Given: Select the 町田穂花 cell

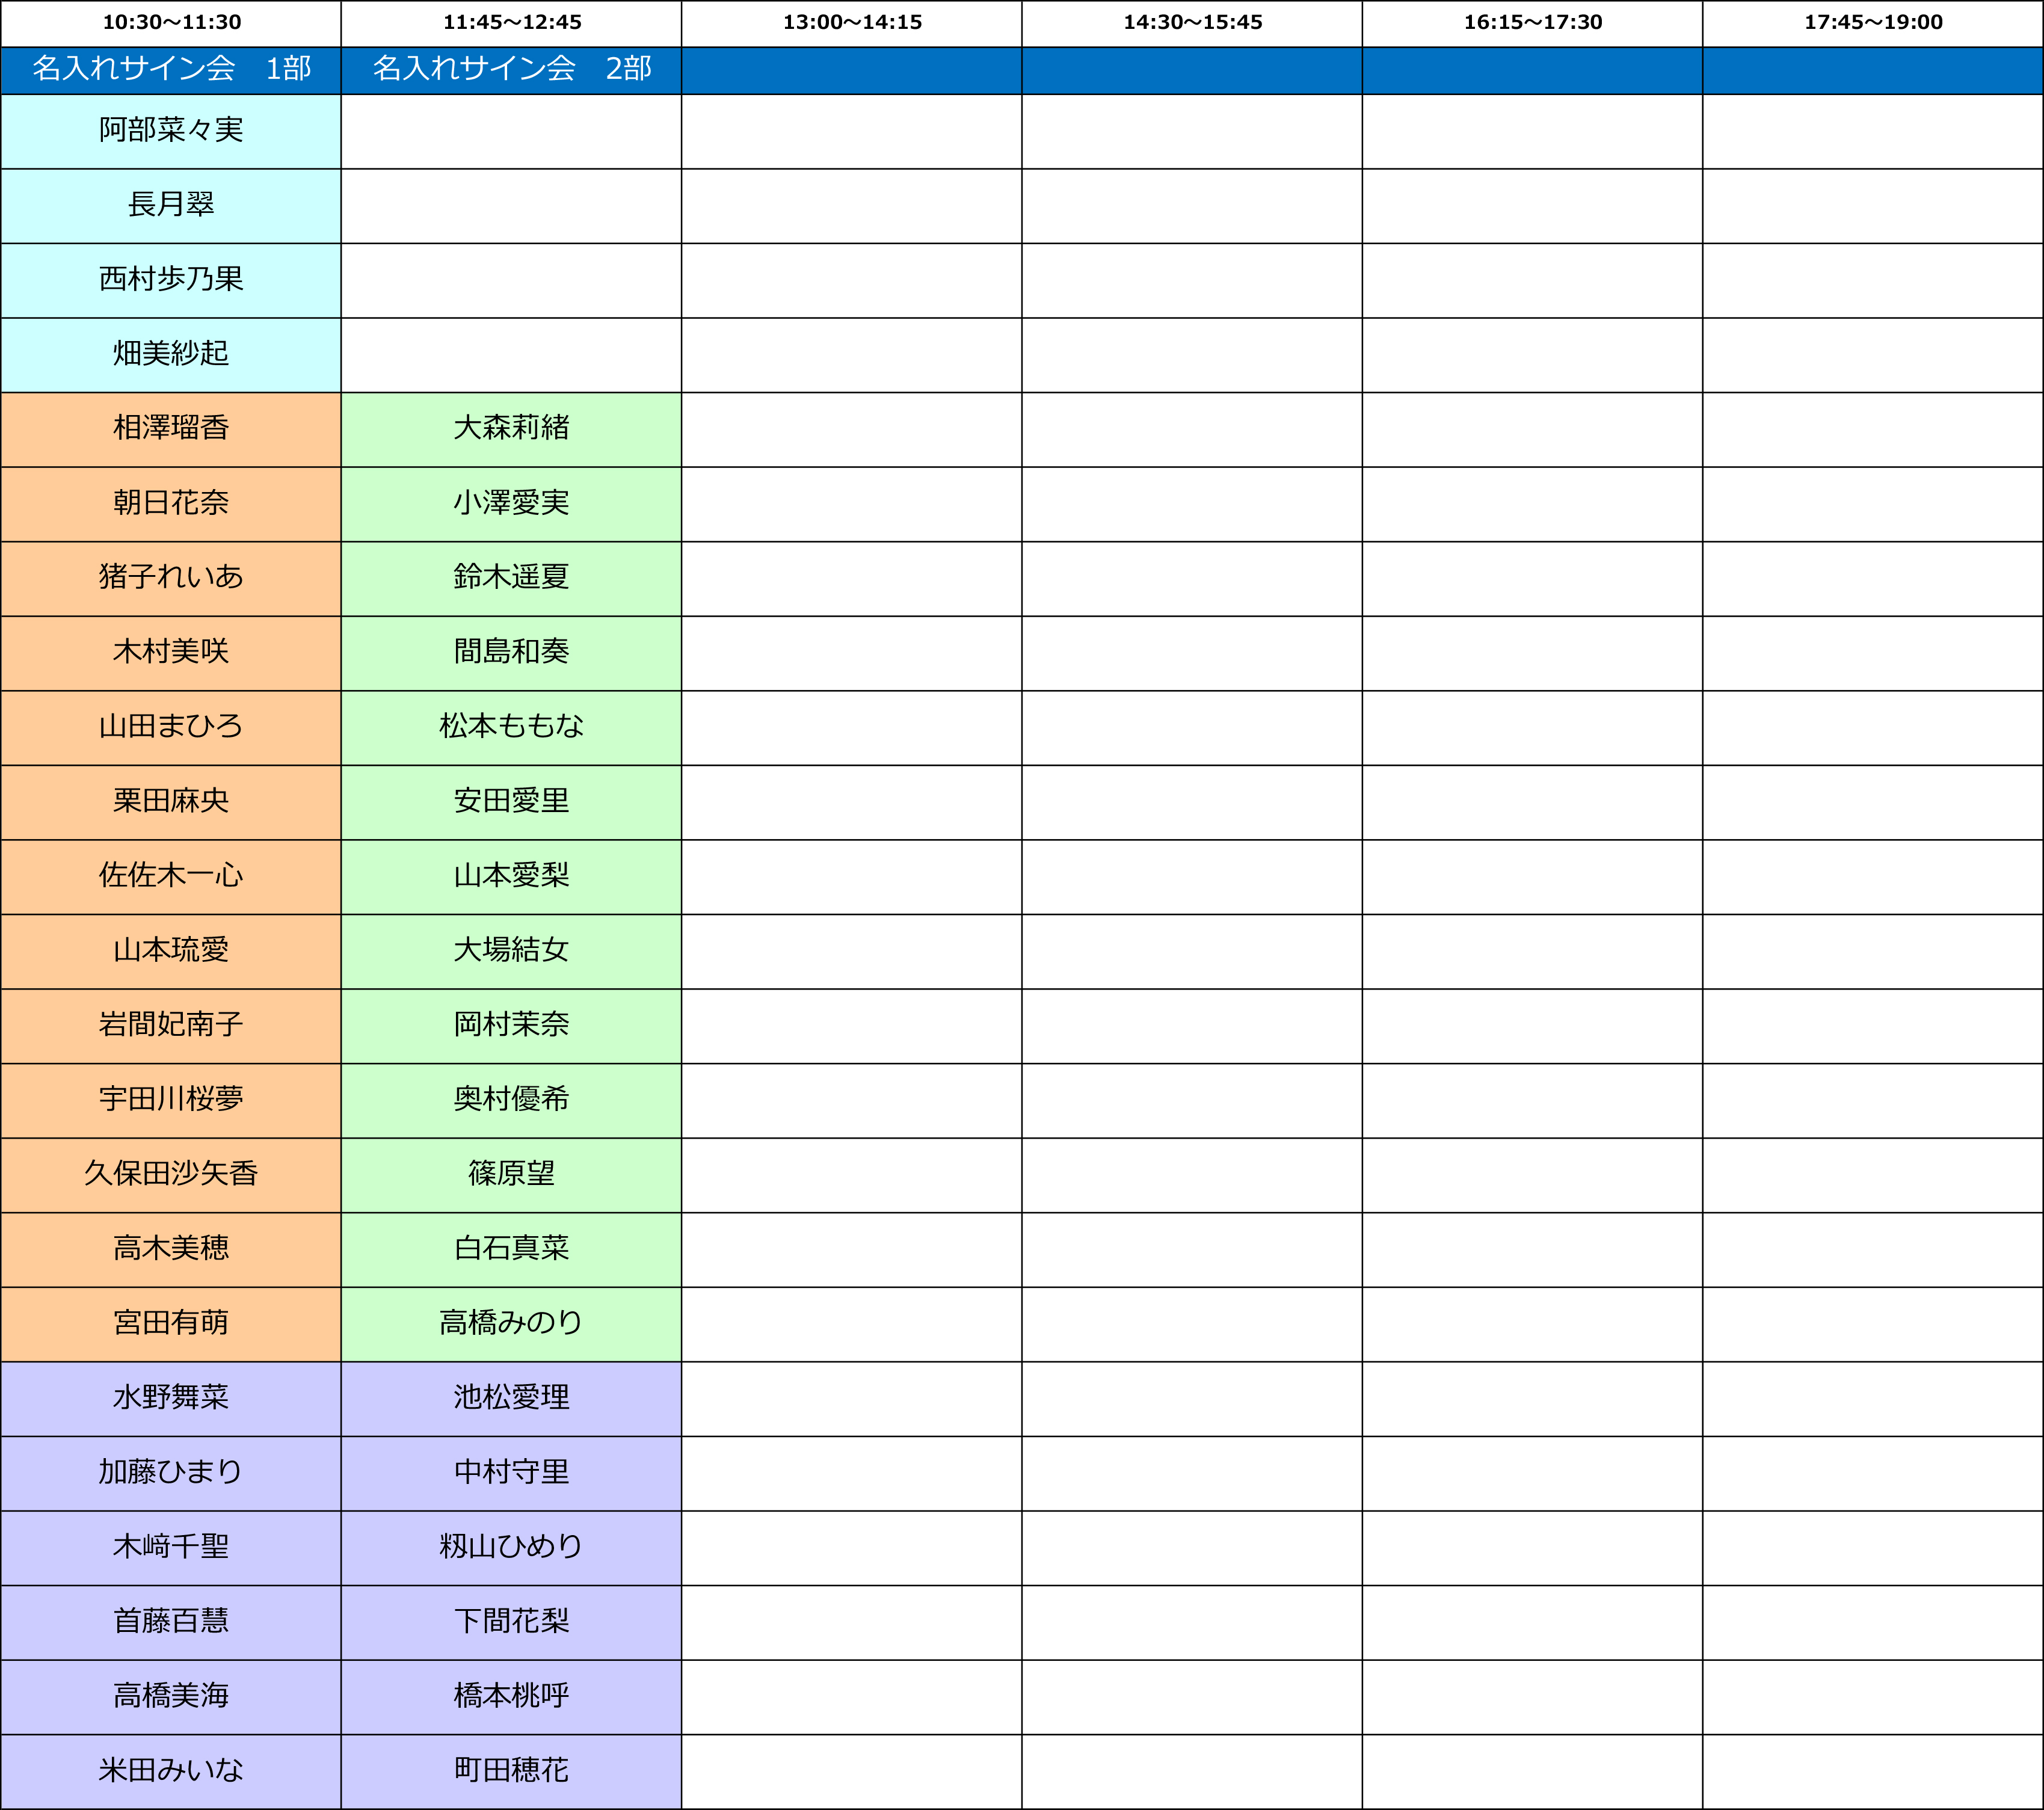Looking at the screenshot, I should [x=511, y=1770].
